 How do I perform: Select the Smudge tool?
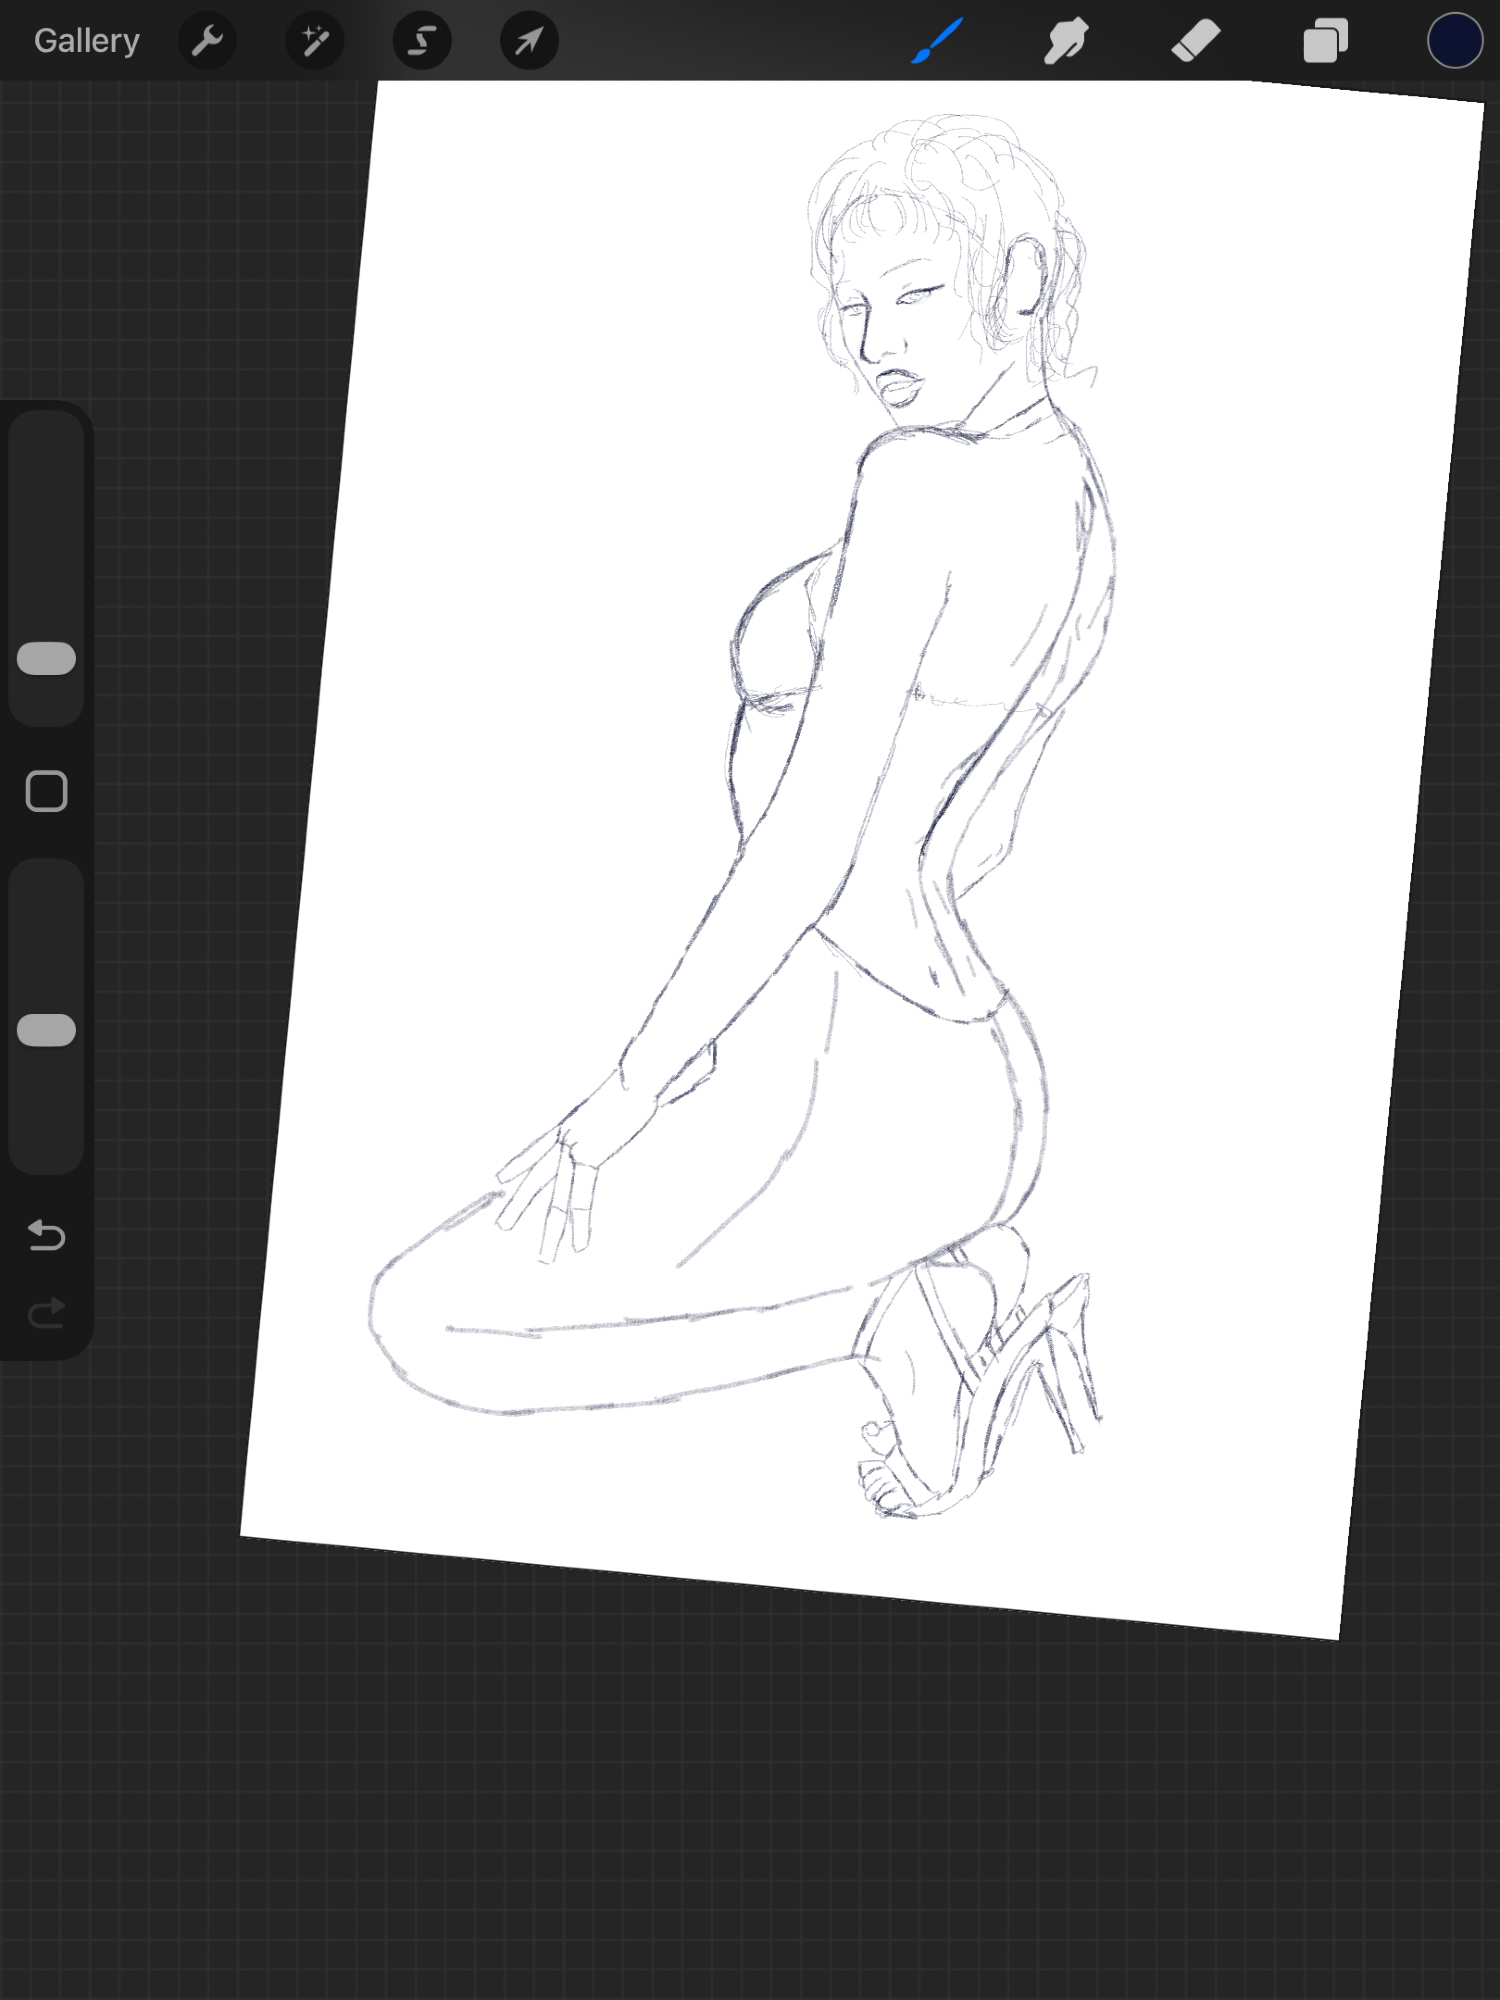(1066, 41)
